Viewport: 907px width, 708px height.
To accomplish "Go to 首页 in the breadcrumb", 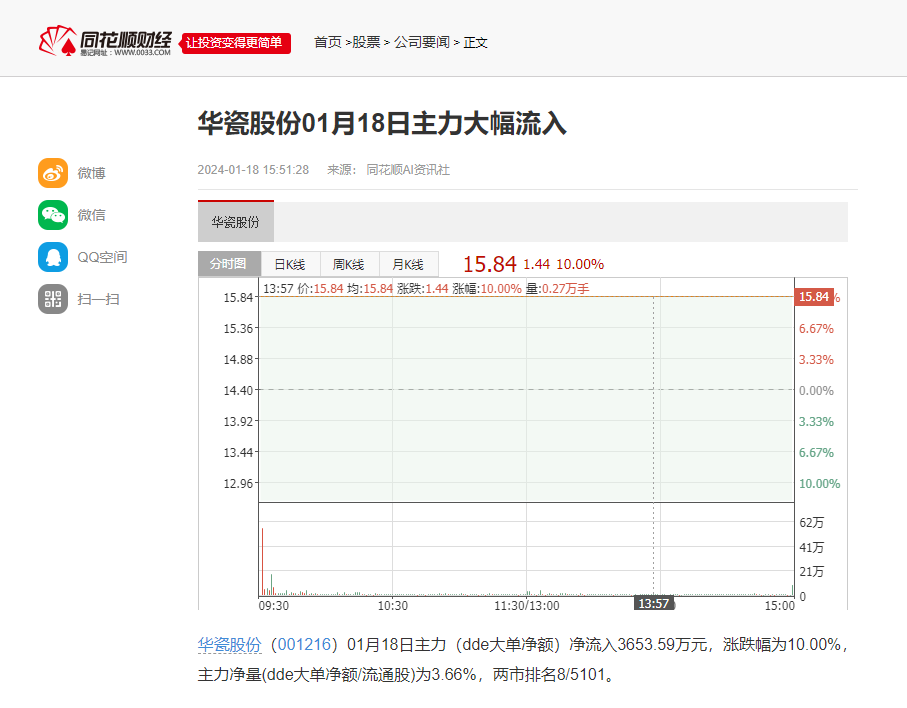I will 327,42.
